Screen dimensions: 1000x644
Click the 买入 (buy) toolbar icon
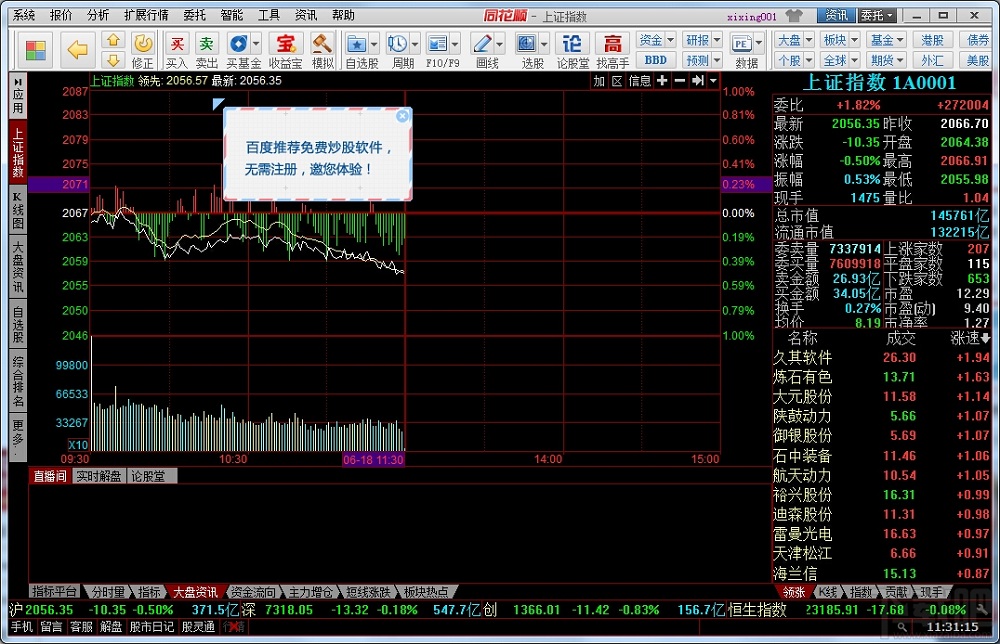click(177, 44)
